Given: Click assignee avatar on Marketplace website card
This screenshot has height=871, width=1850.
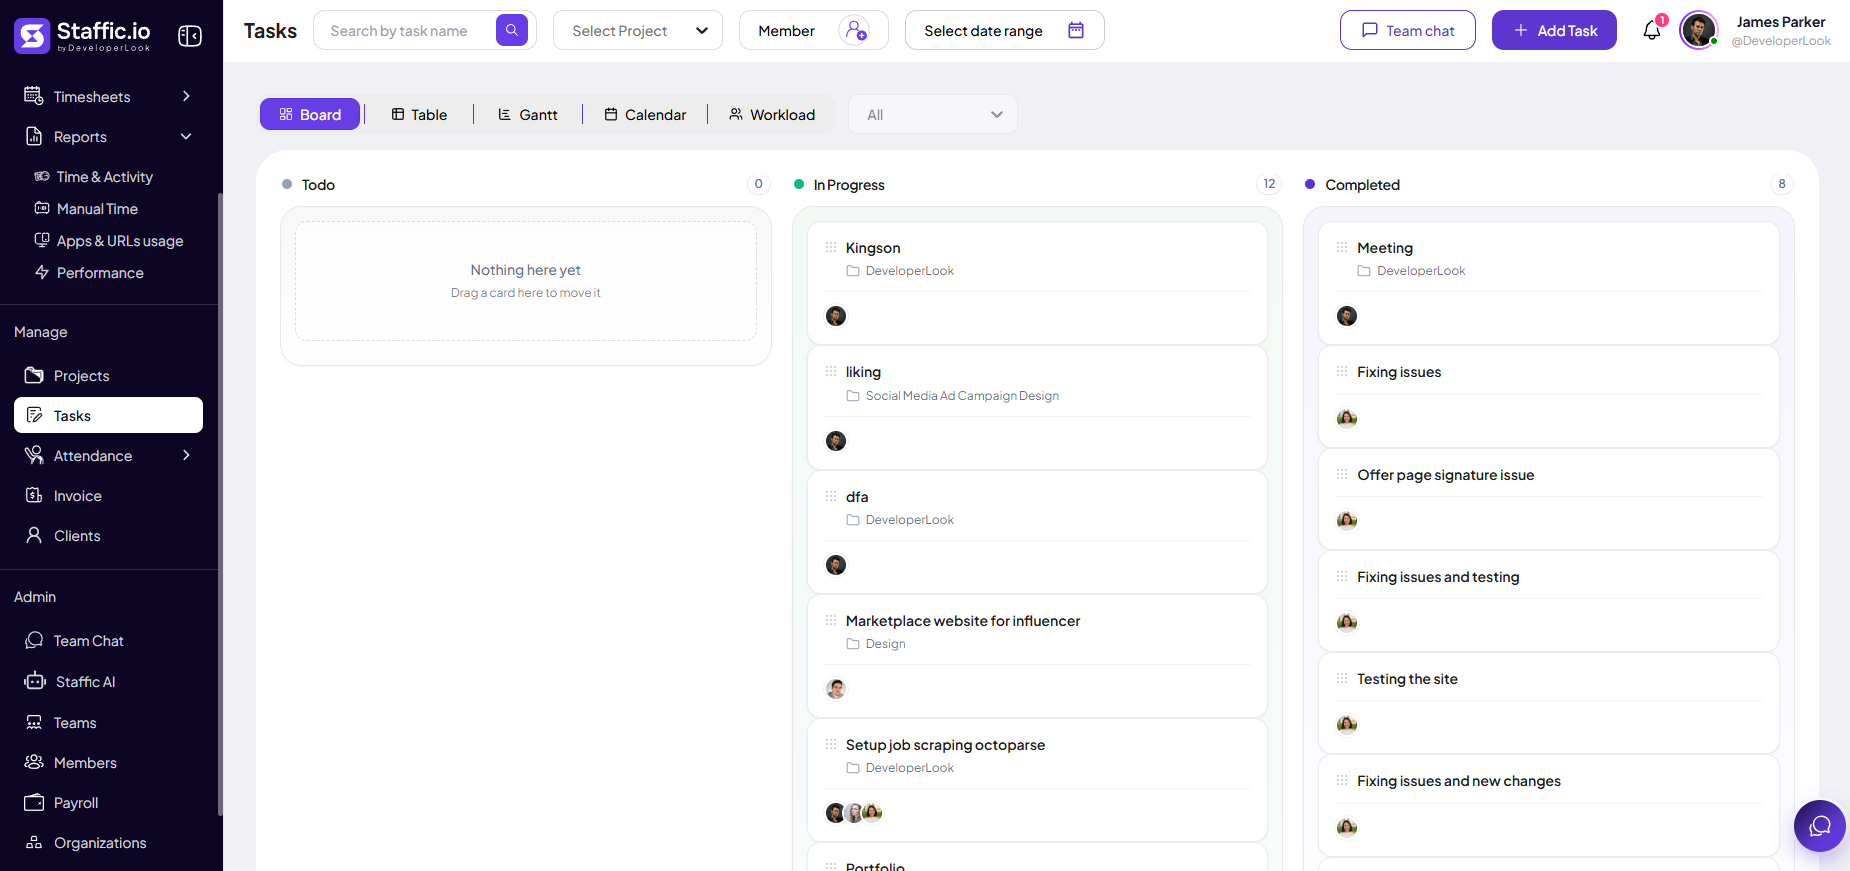Looking at the screenshot, I should coord(836,689).
